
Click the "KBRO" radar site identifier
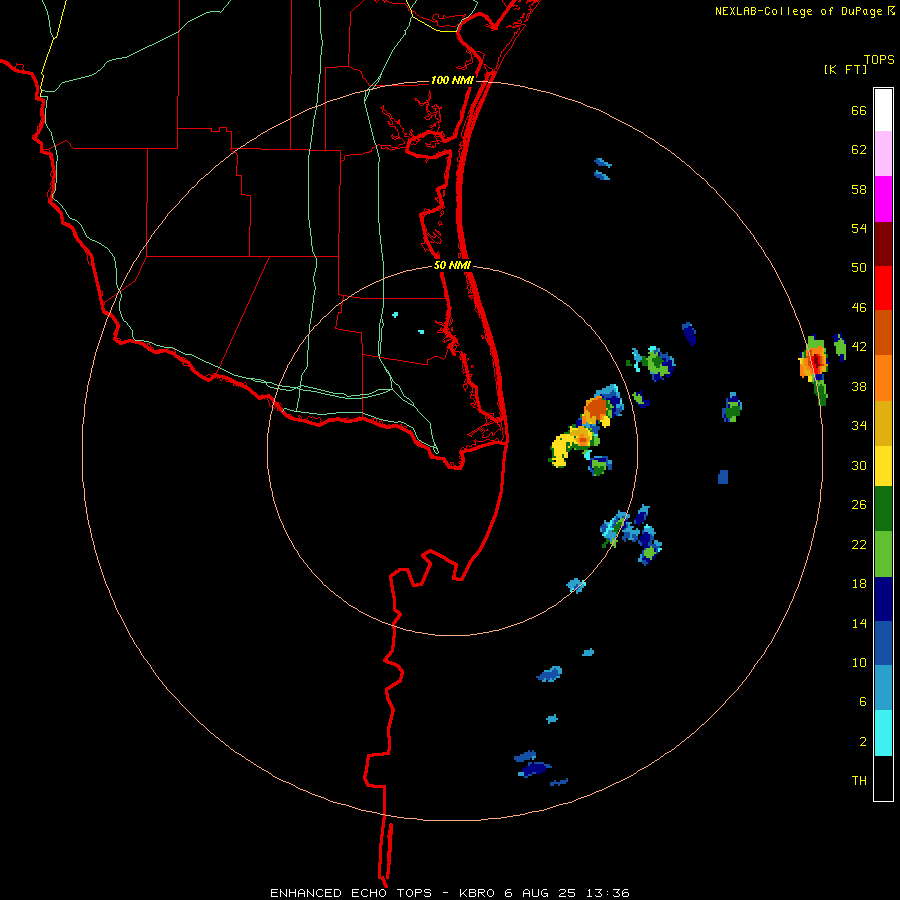click(479, 893)
